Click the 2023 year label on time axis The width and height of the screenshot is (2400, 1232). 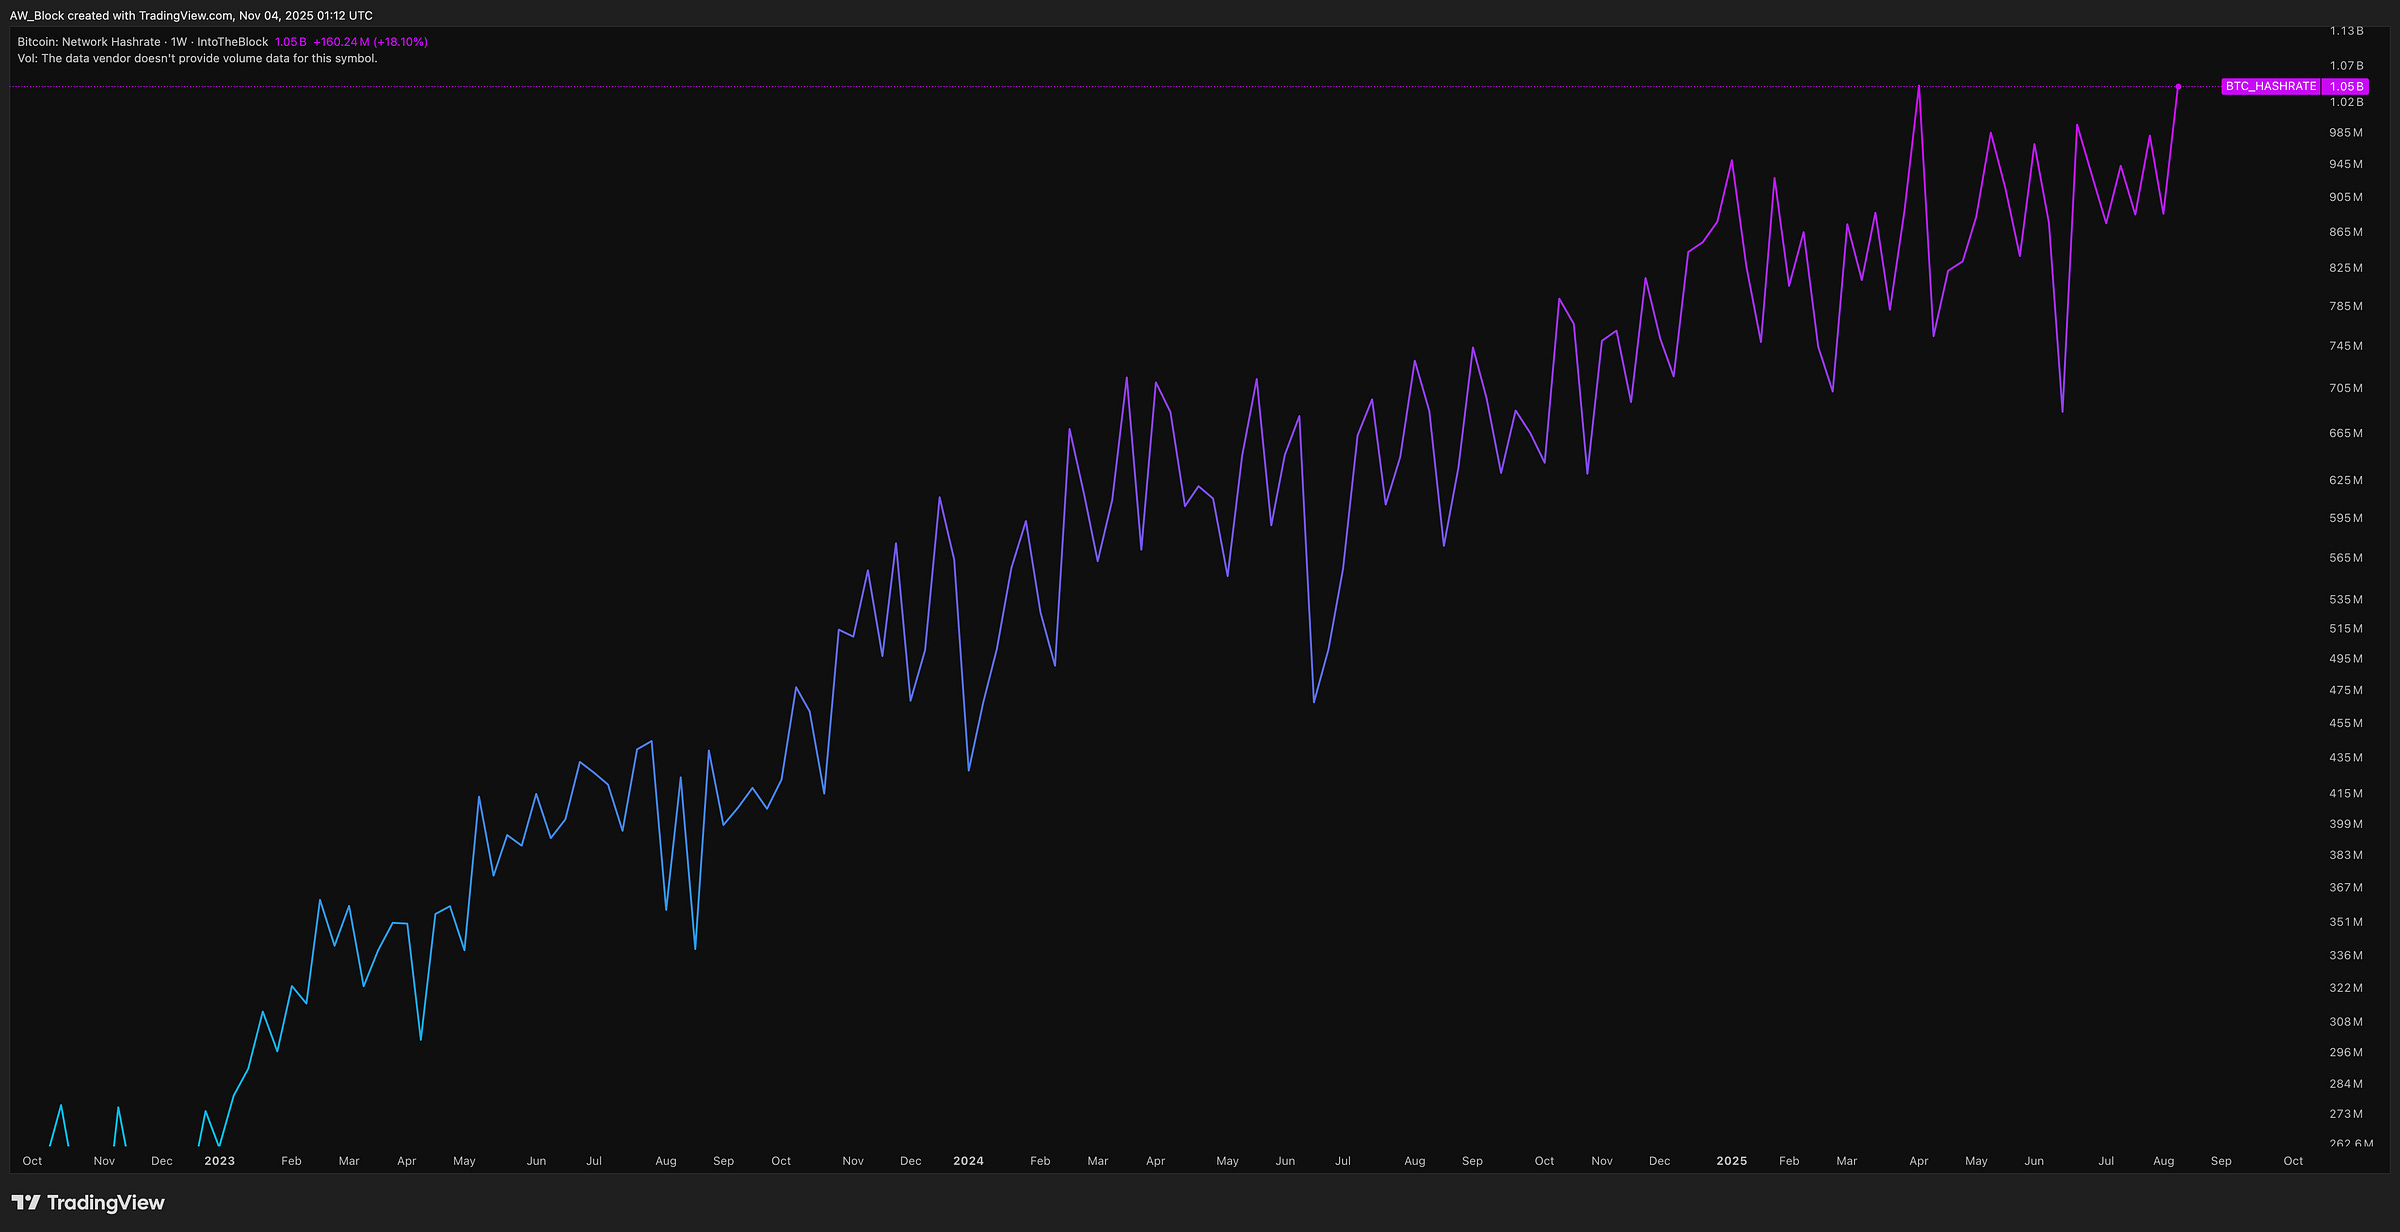(x=219, y=1161)
